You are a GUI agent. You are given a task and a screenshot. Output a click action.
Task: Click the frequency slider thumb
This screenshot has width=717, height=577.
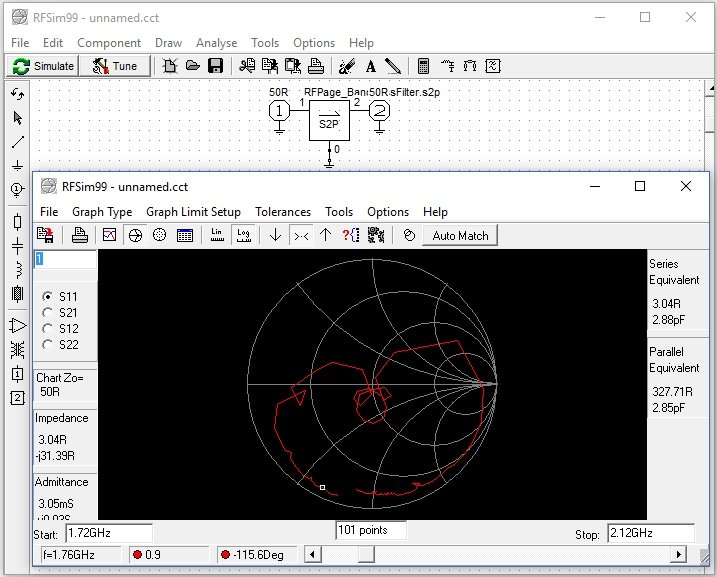366,555
